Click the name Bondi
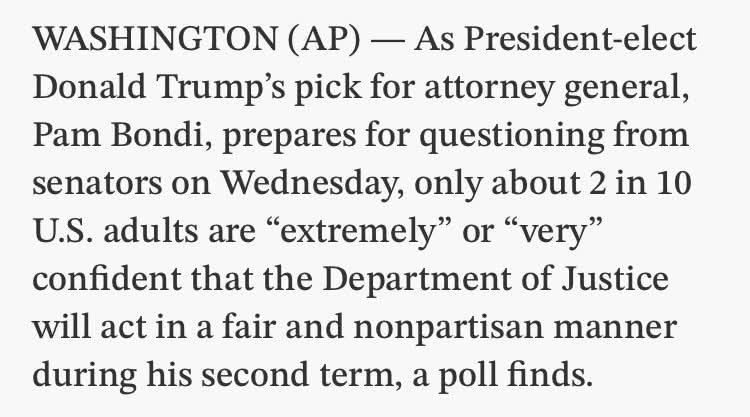The width and height of the screenshot is (750, 417). (158, 135)
